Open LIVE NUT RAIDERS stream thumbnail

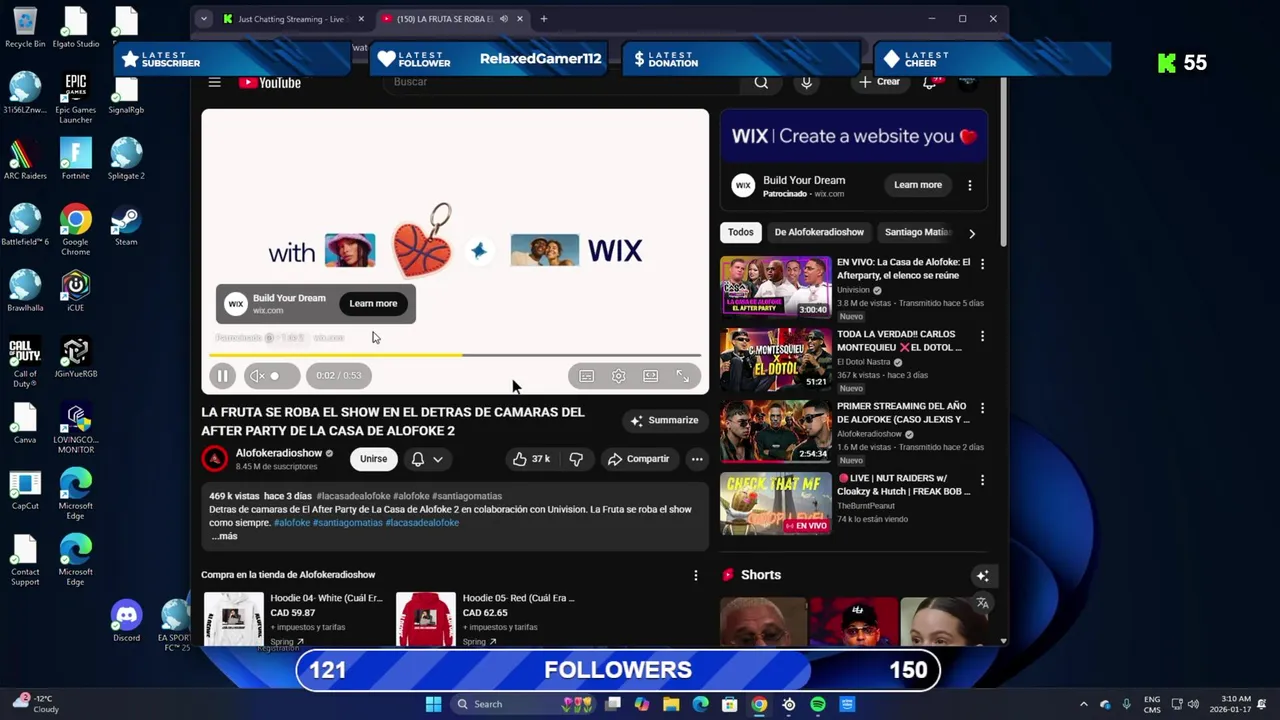776,503
